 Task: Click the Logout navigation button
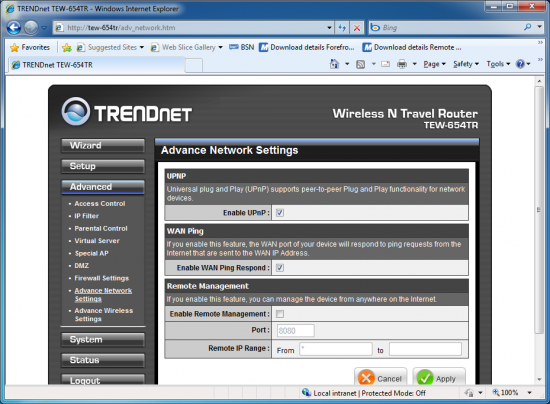click(x=103, y=380)
